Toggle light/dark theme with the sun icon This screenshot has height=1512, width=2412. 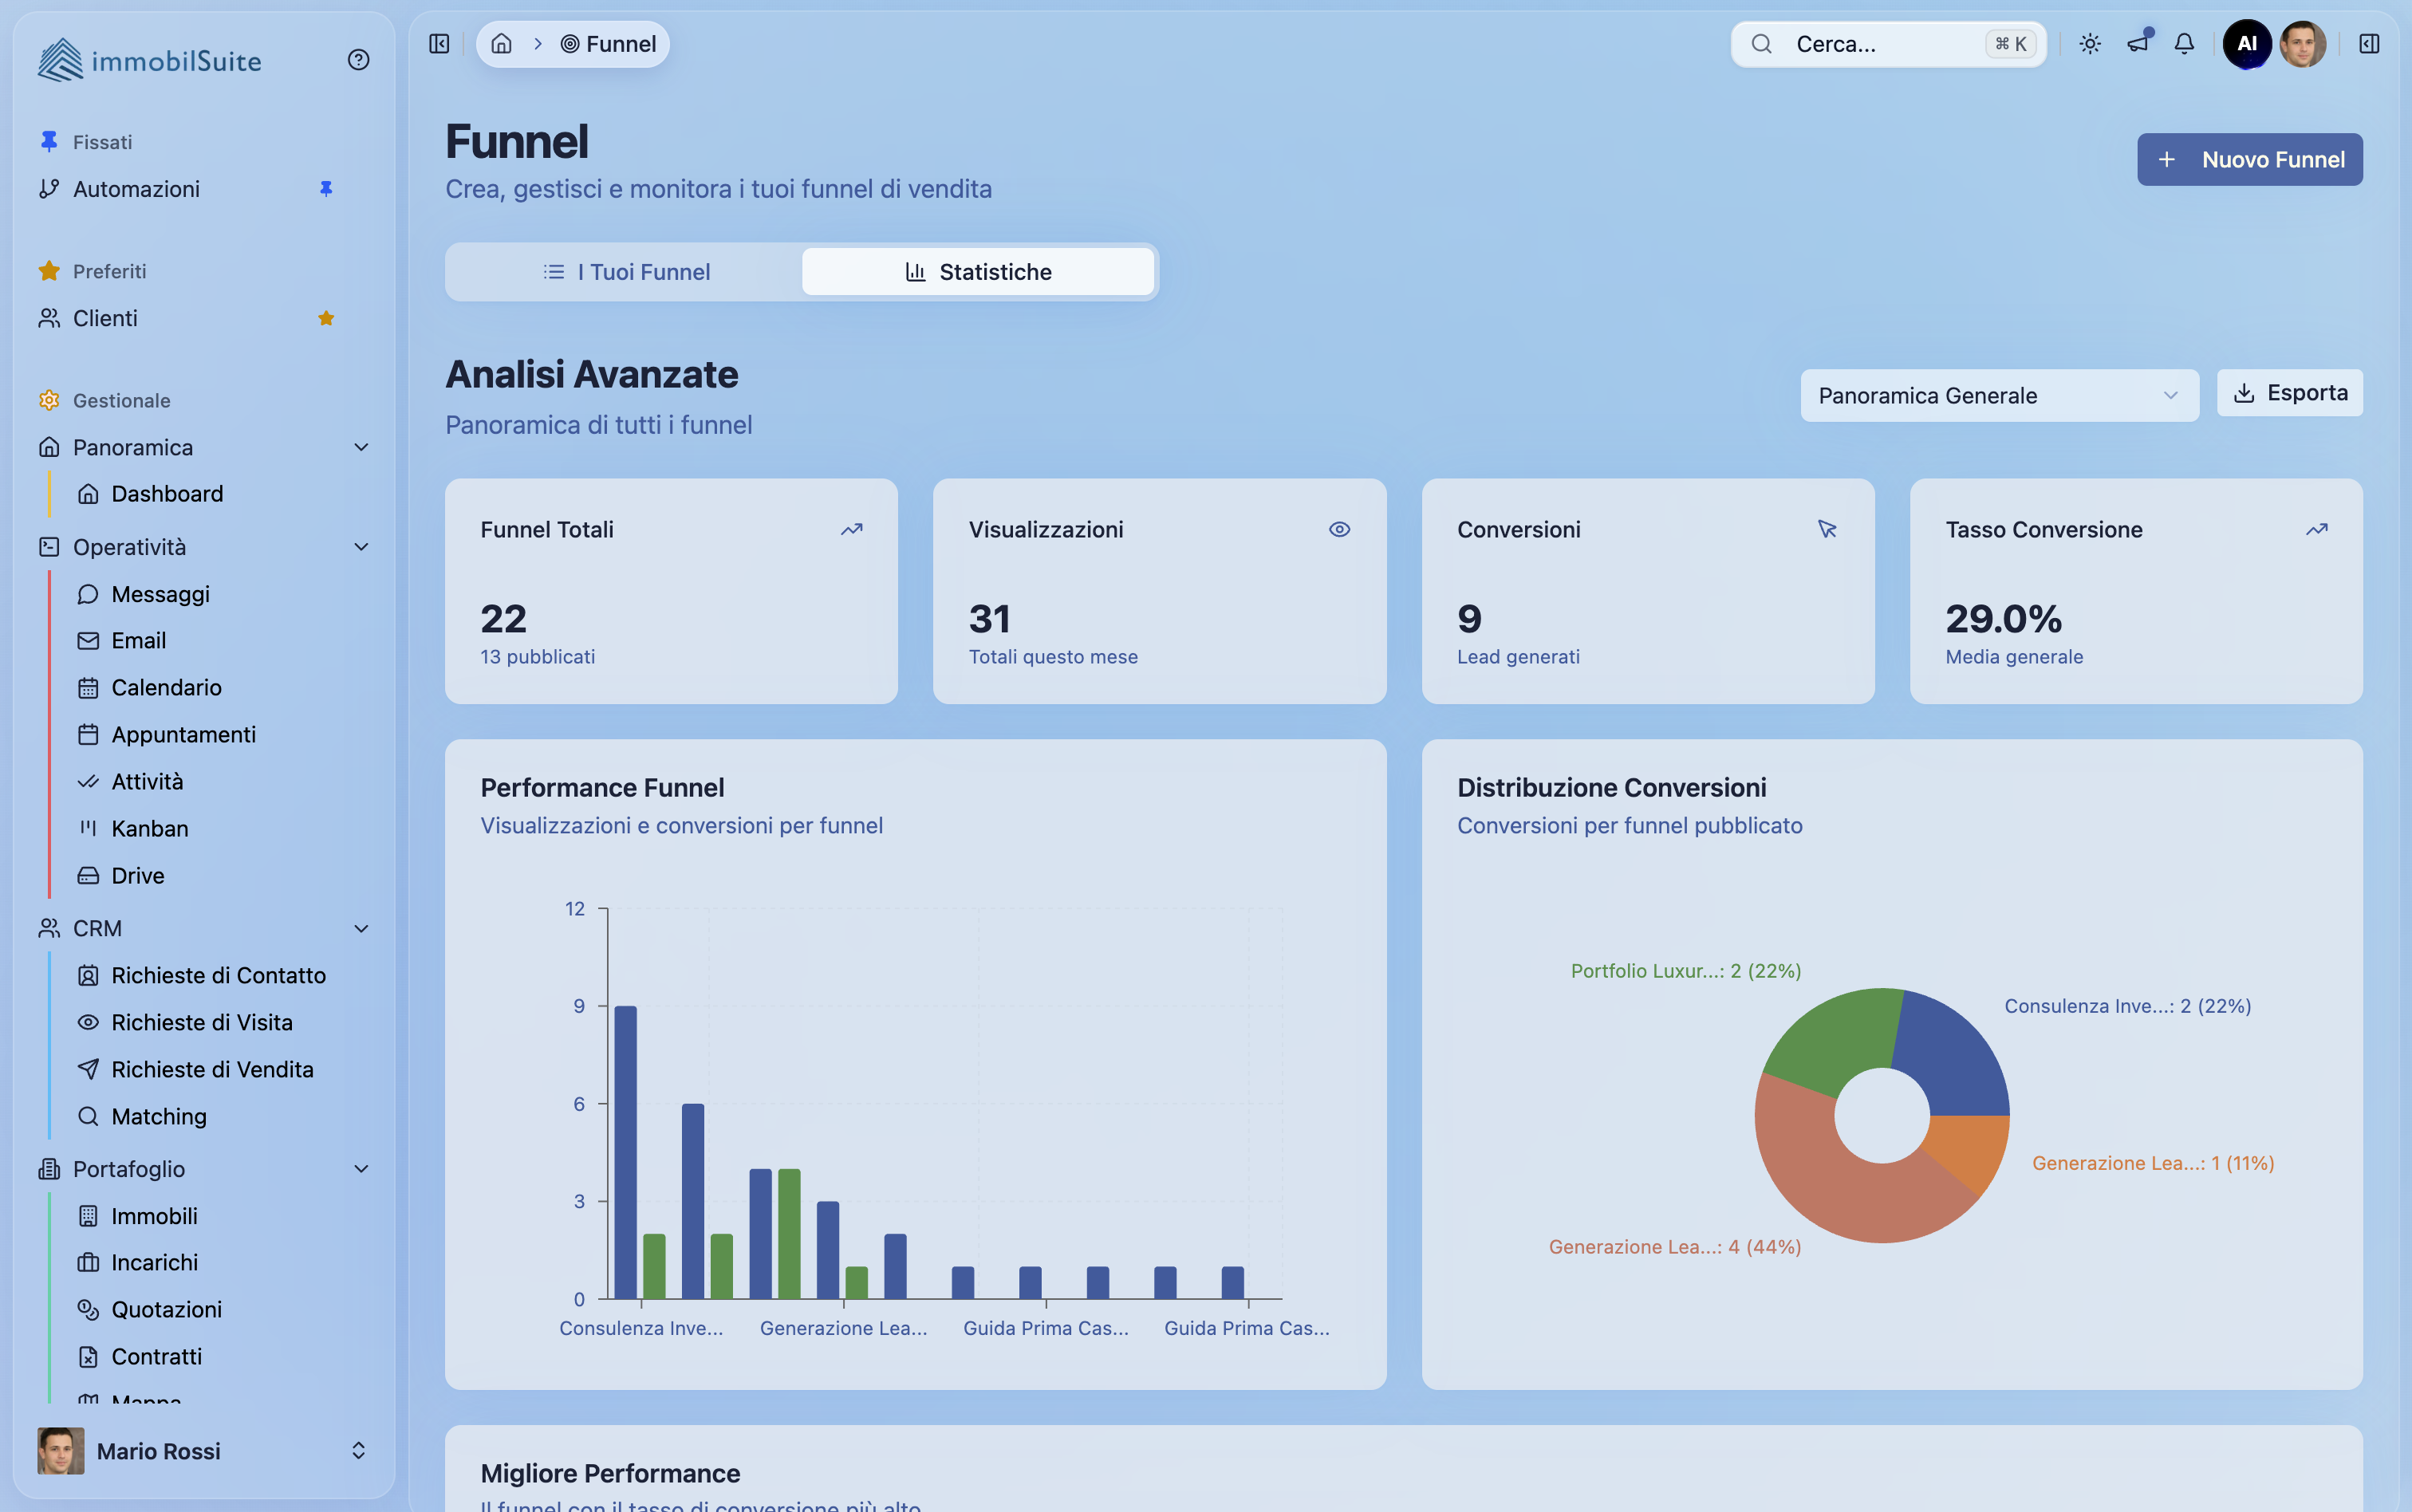pos(2090,43)
